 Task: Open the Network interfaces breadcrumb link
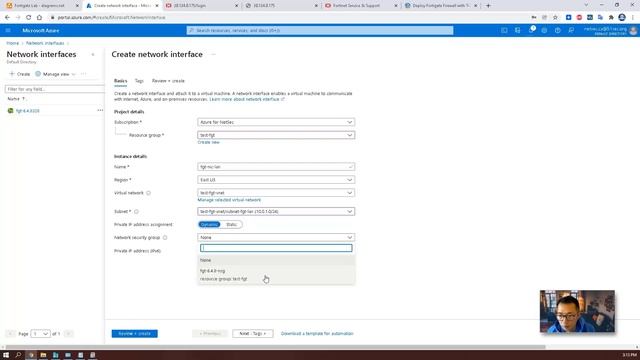click(x=45, y=43)
